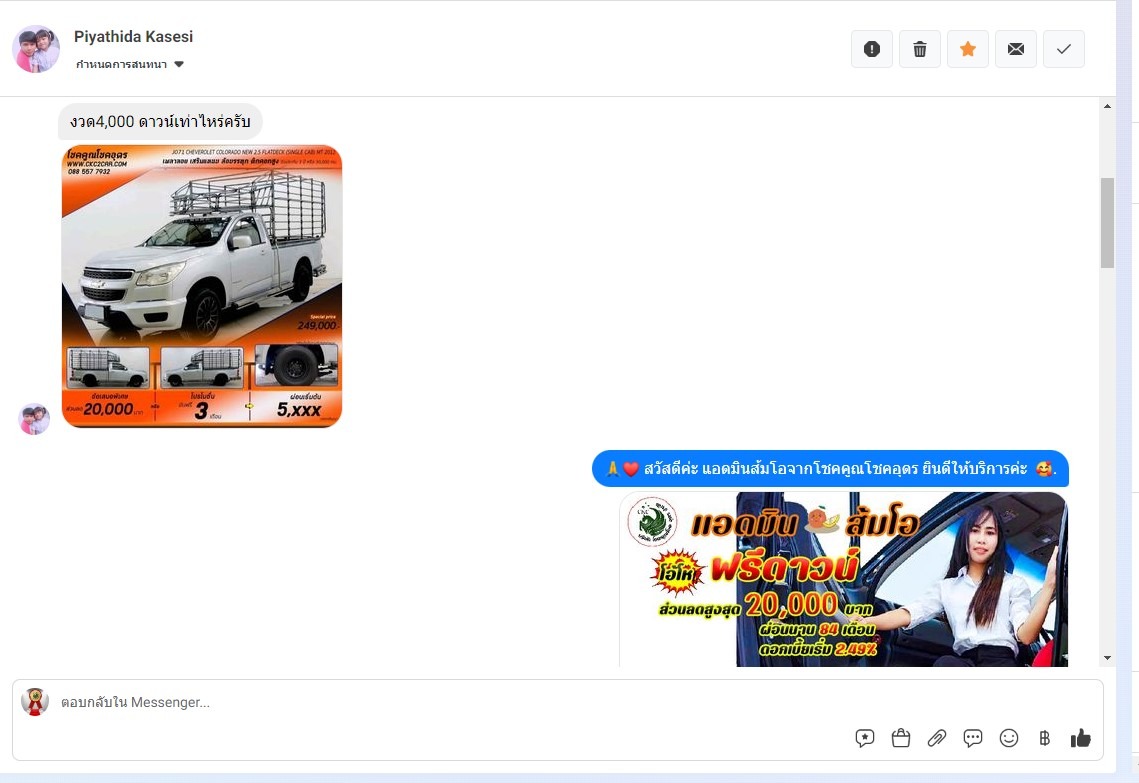Screen dimensions: 1139x783
Task: Open Piyathida Kasesi contact name
Action: click(134, 36)
